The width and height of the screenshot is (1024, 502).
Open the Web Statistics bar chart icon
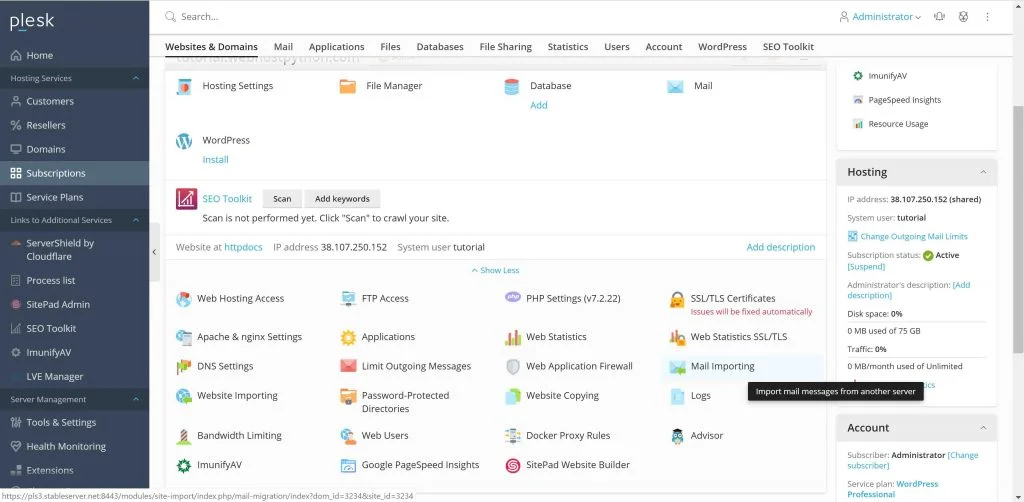tap(513, 337)
